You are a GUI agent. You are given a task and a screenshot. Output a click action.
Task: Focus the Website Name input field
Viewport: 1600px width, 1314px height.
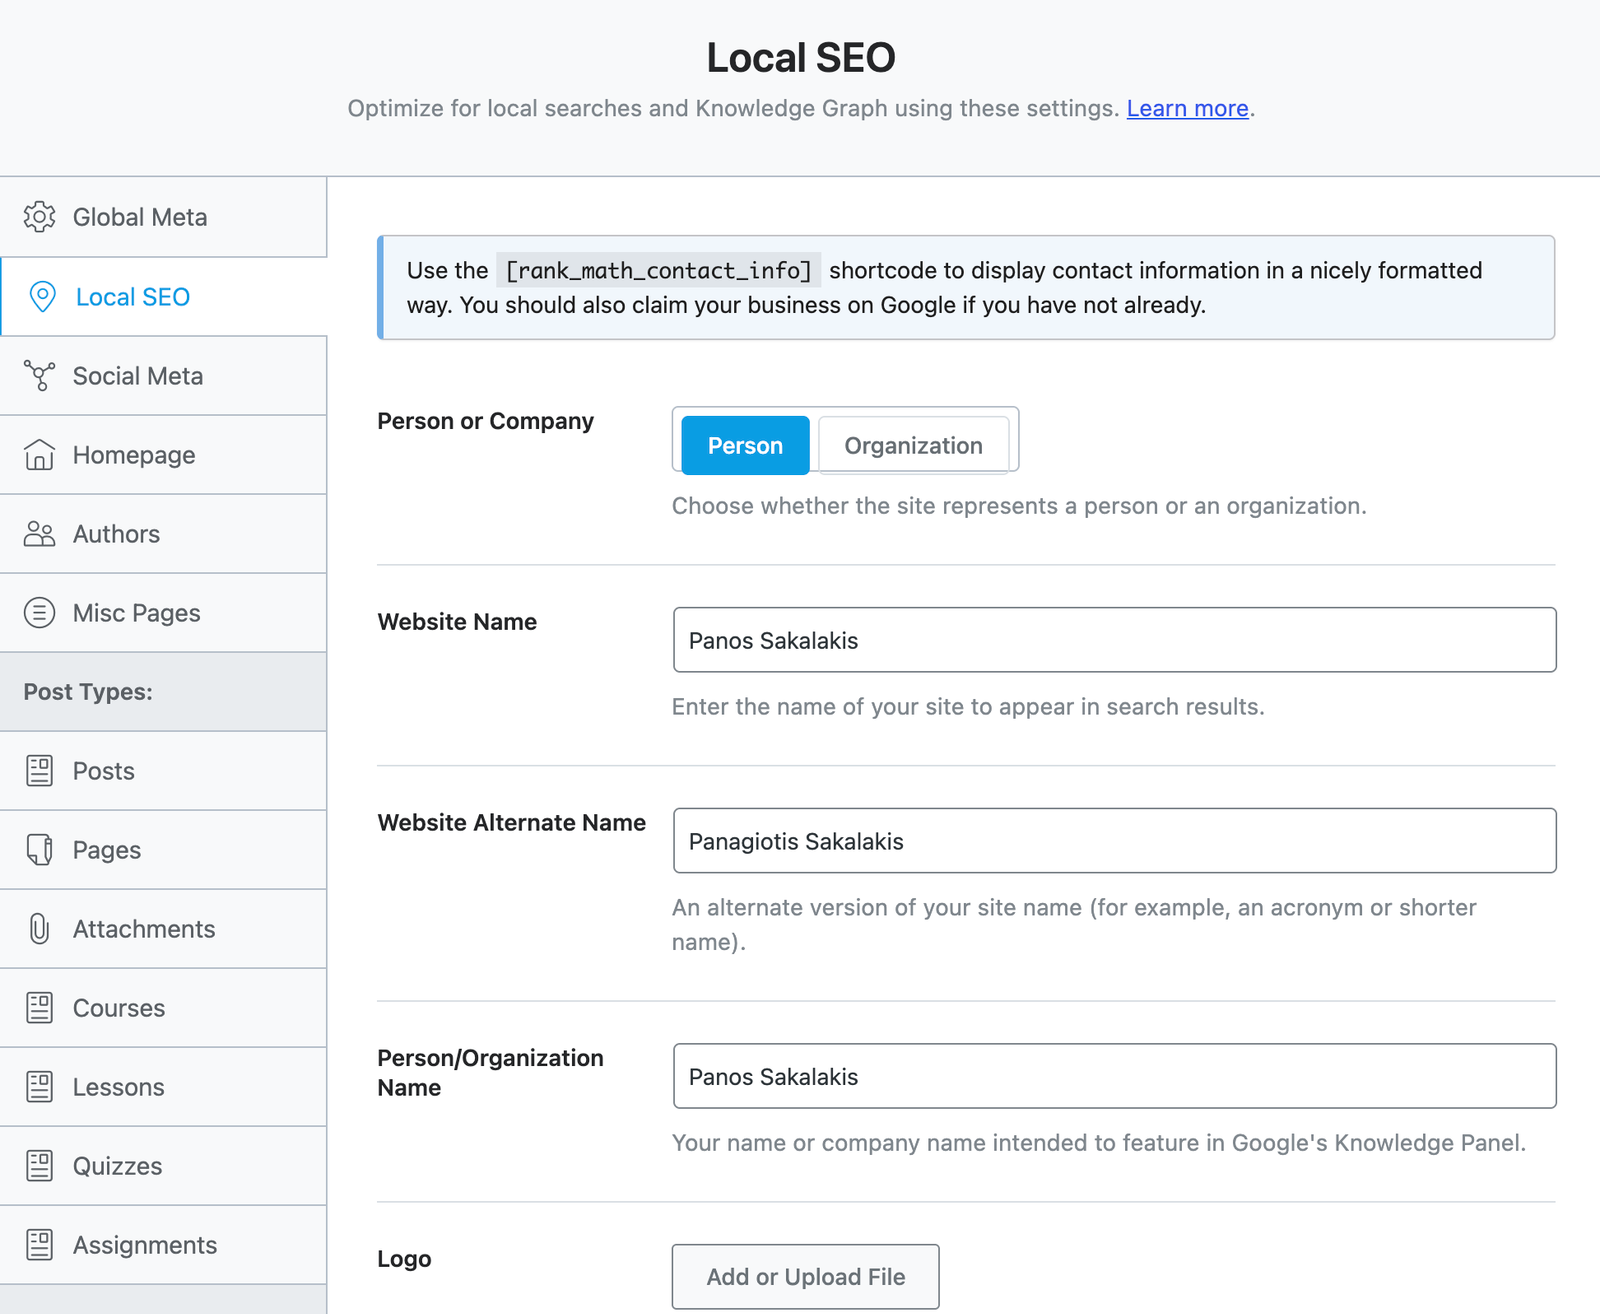point(1114,640)
